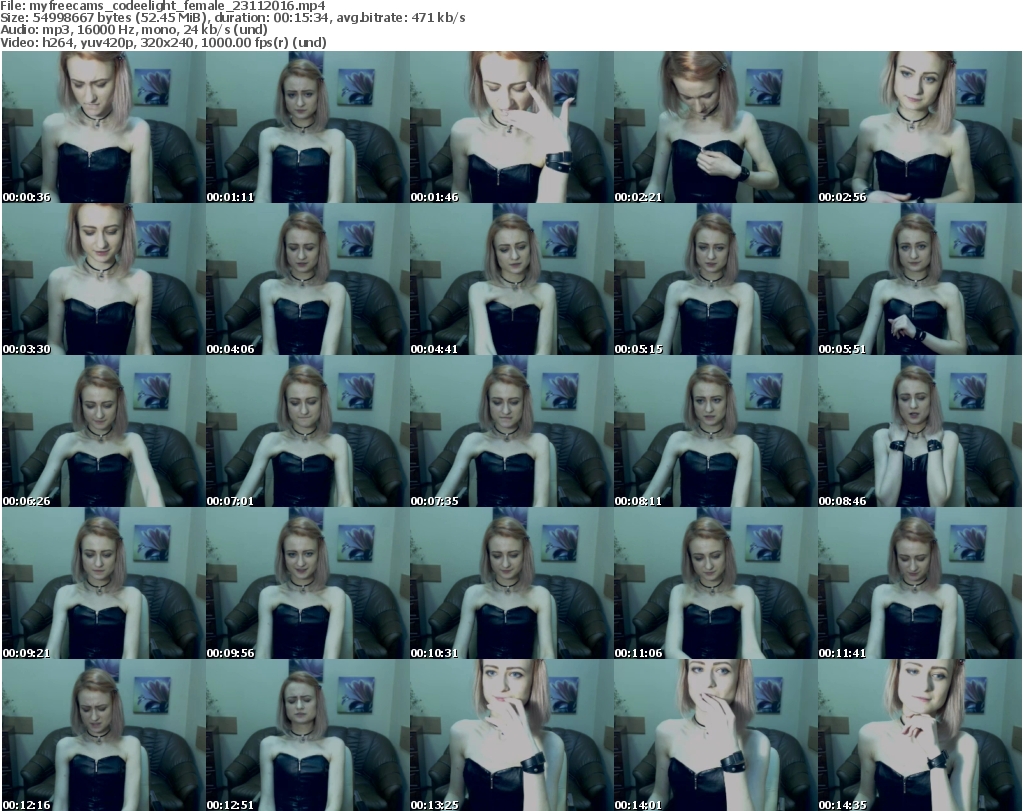Select the thumbnail timestamped 00:08:46

click(x=920, y=432)
